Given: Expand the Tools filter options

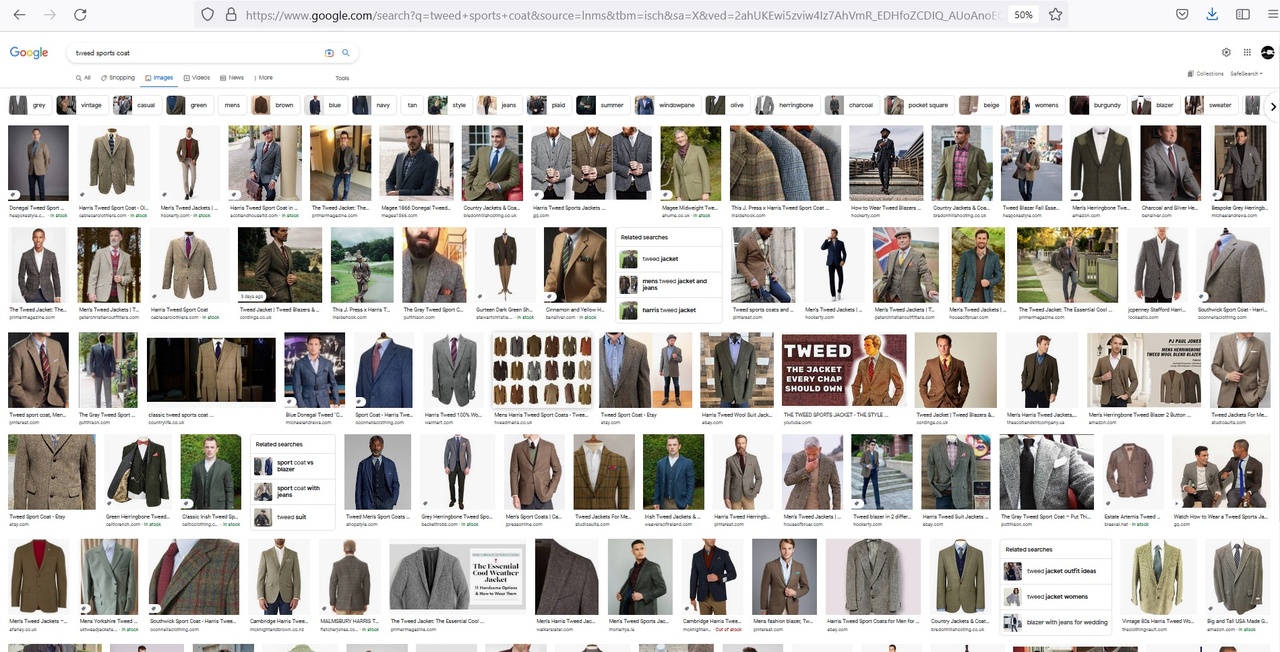Looking at the screenshot, I should coord(342,78).
